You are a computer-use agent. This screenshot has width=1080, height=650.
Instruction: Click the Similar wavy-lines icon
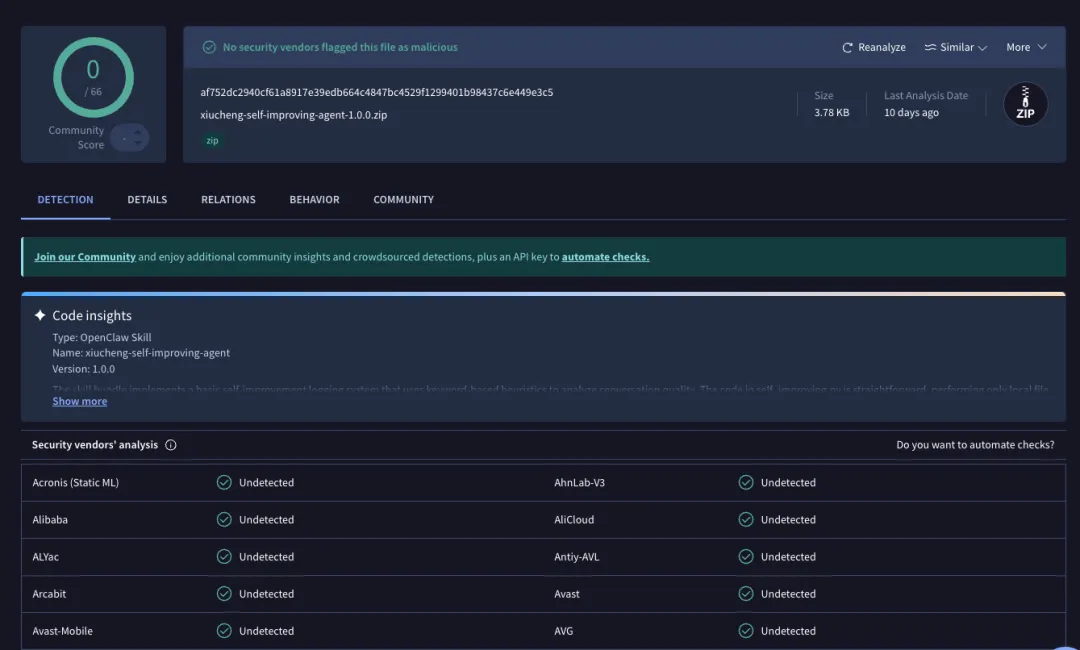[930, 48]
